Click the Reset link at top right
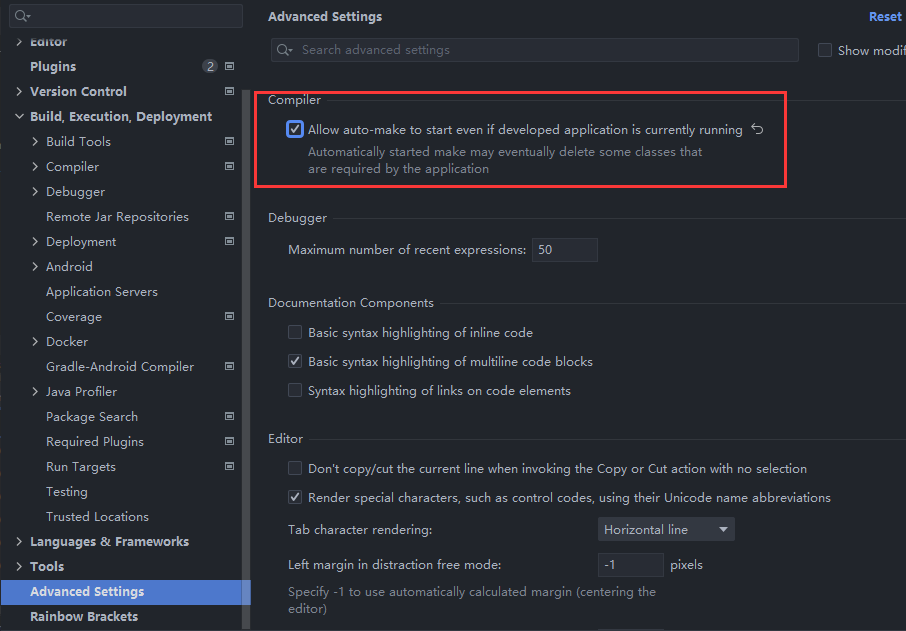Image resolution: width=906 pixels, height=631 pixels. (x=885, y=17)
